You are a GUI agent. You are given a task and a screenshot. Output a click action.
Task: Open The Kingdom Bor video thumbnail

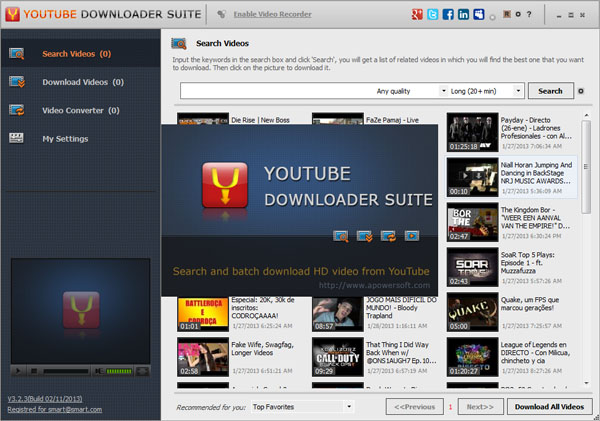click(x=473, y=222)
